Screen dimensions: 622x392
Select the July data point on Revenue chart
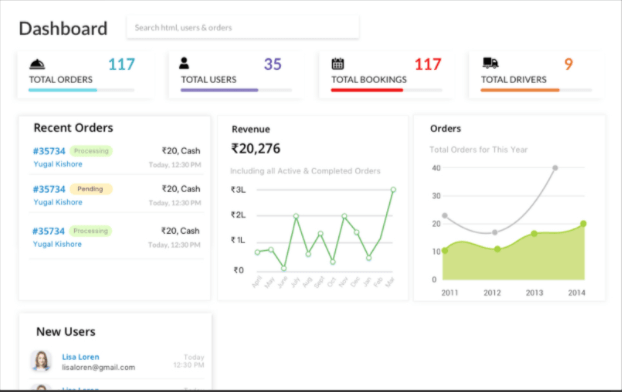tap(296, 216)
